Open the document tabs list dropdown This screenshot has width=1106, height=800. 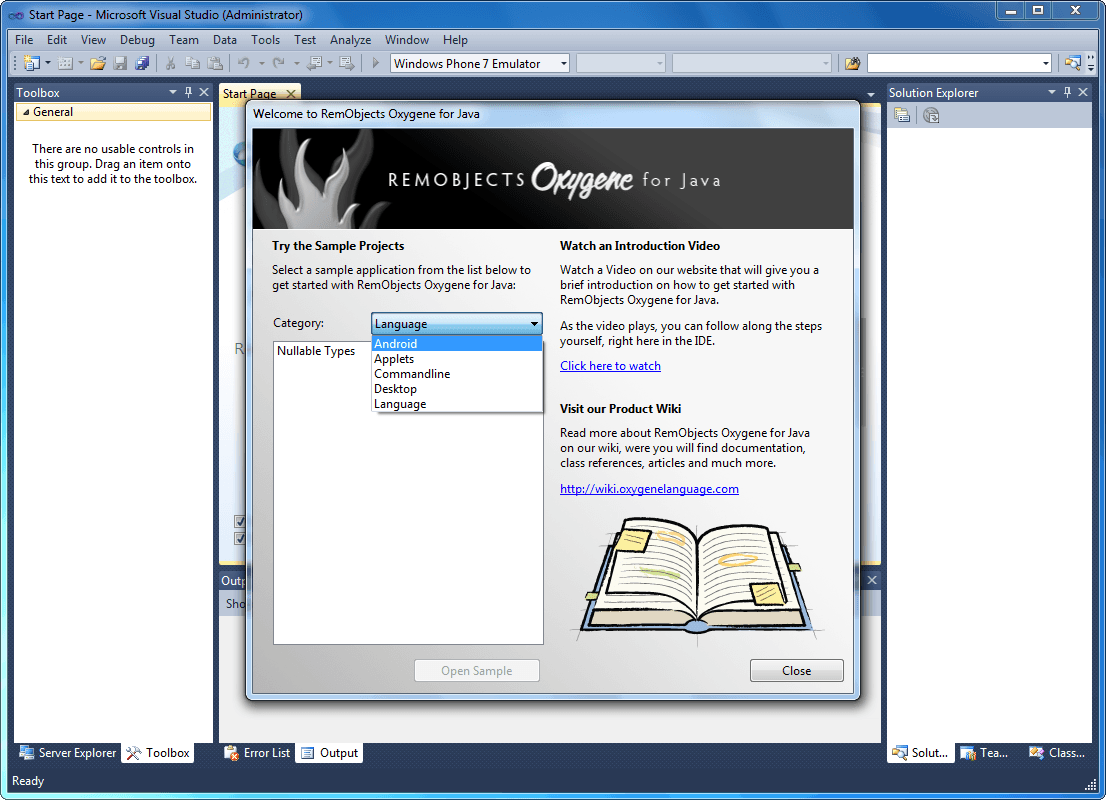click(x=871, y=95)
